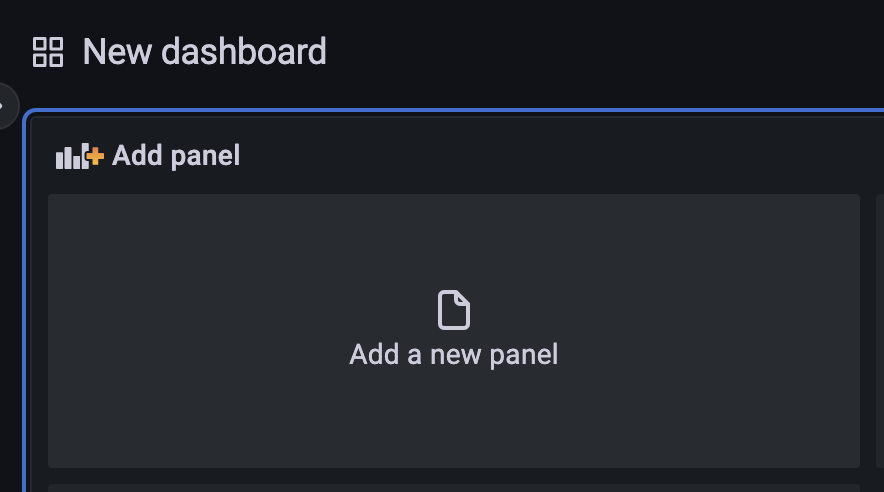Click the word panel in Add panel heading
This screenshot has width=884, height=492.
(205, 157)
